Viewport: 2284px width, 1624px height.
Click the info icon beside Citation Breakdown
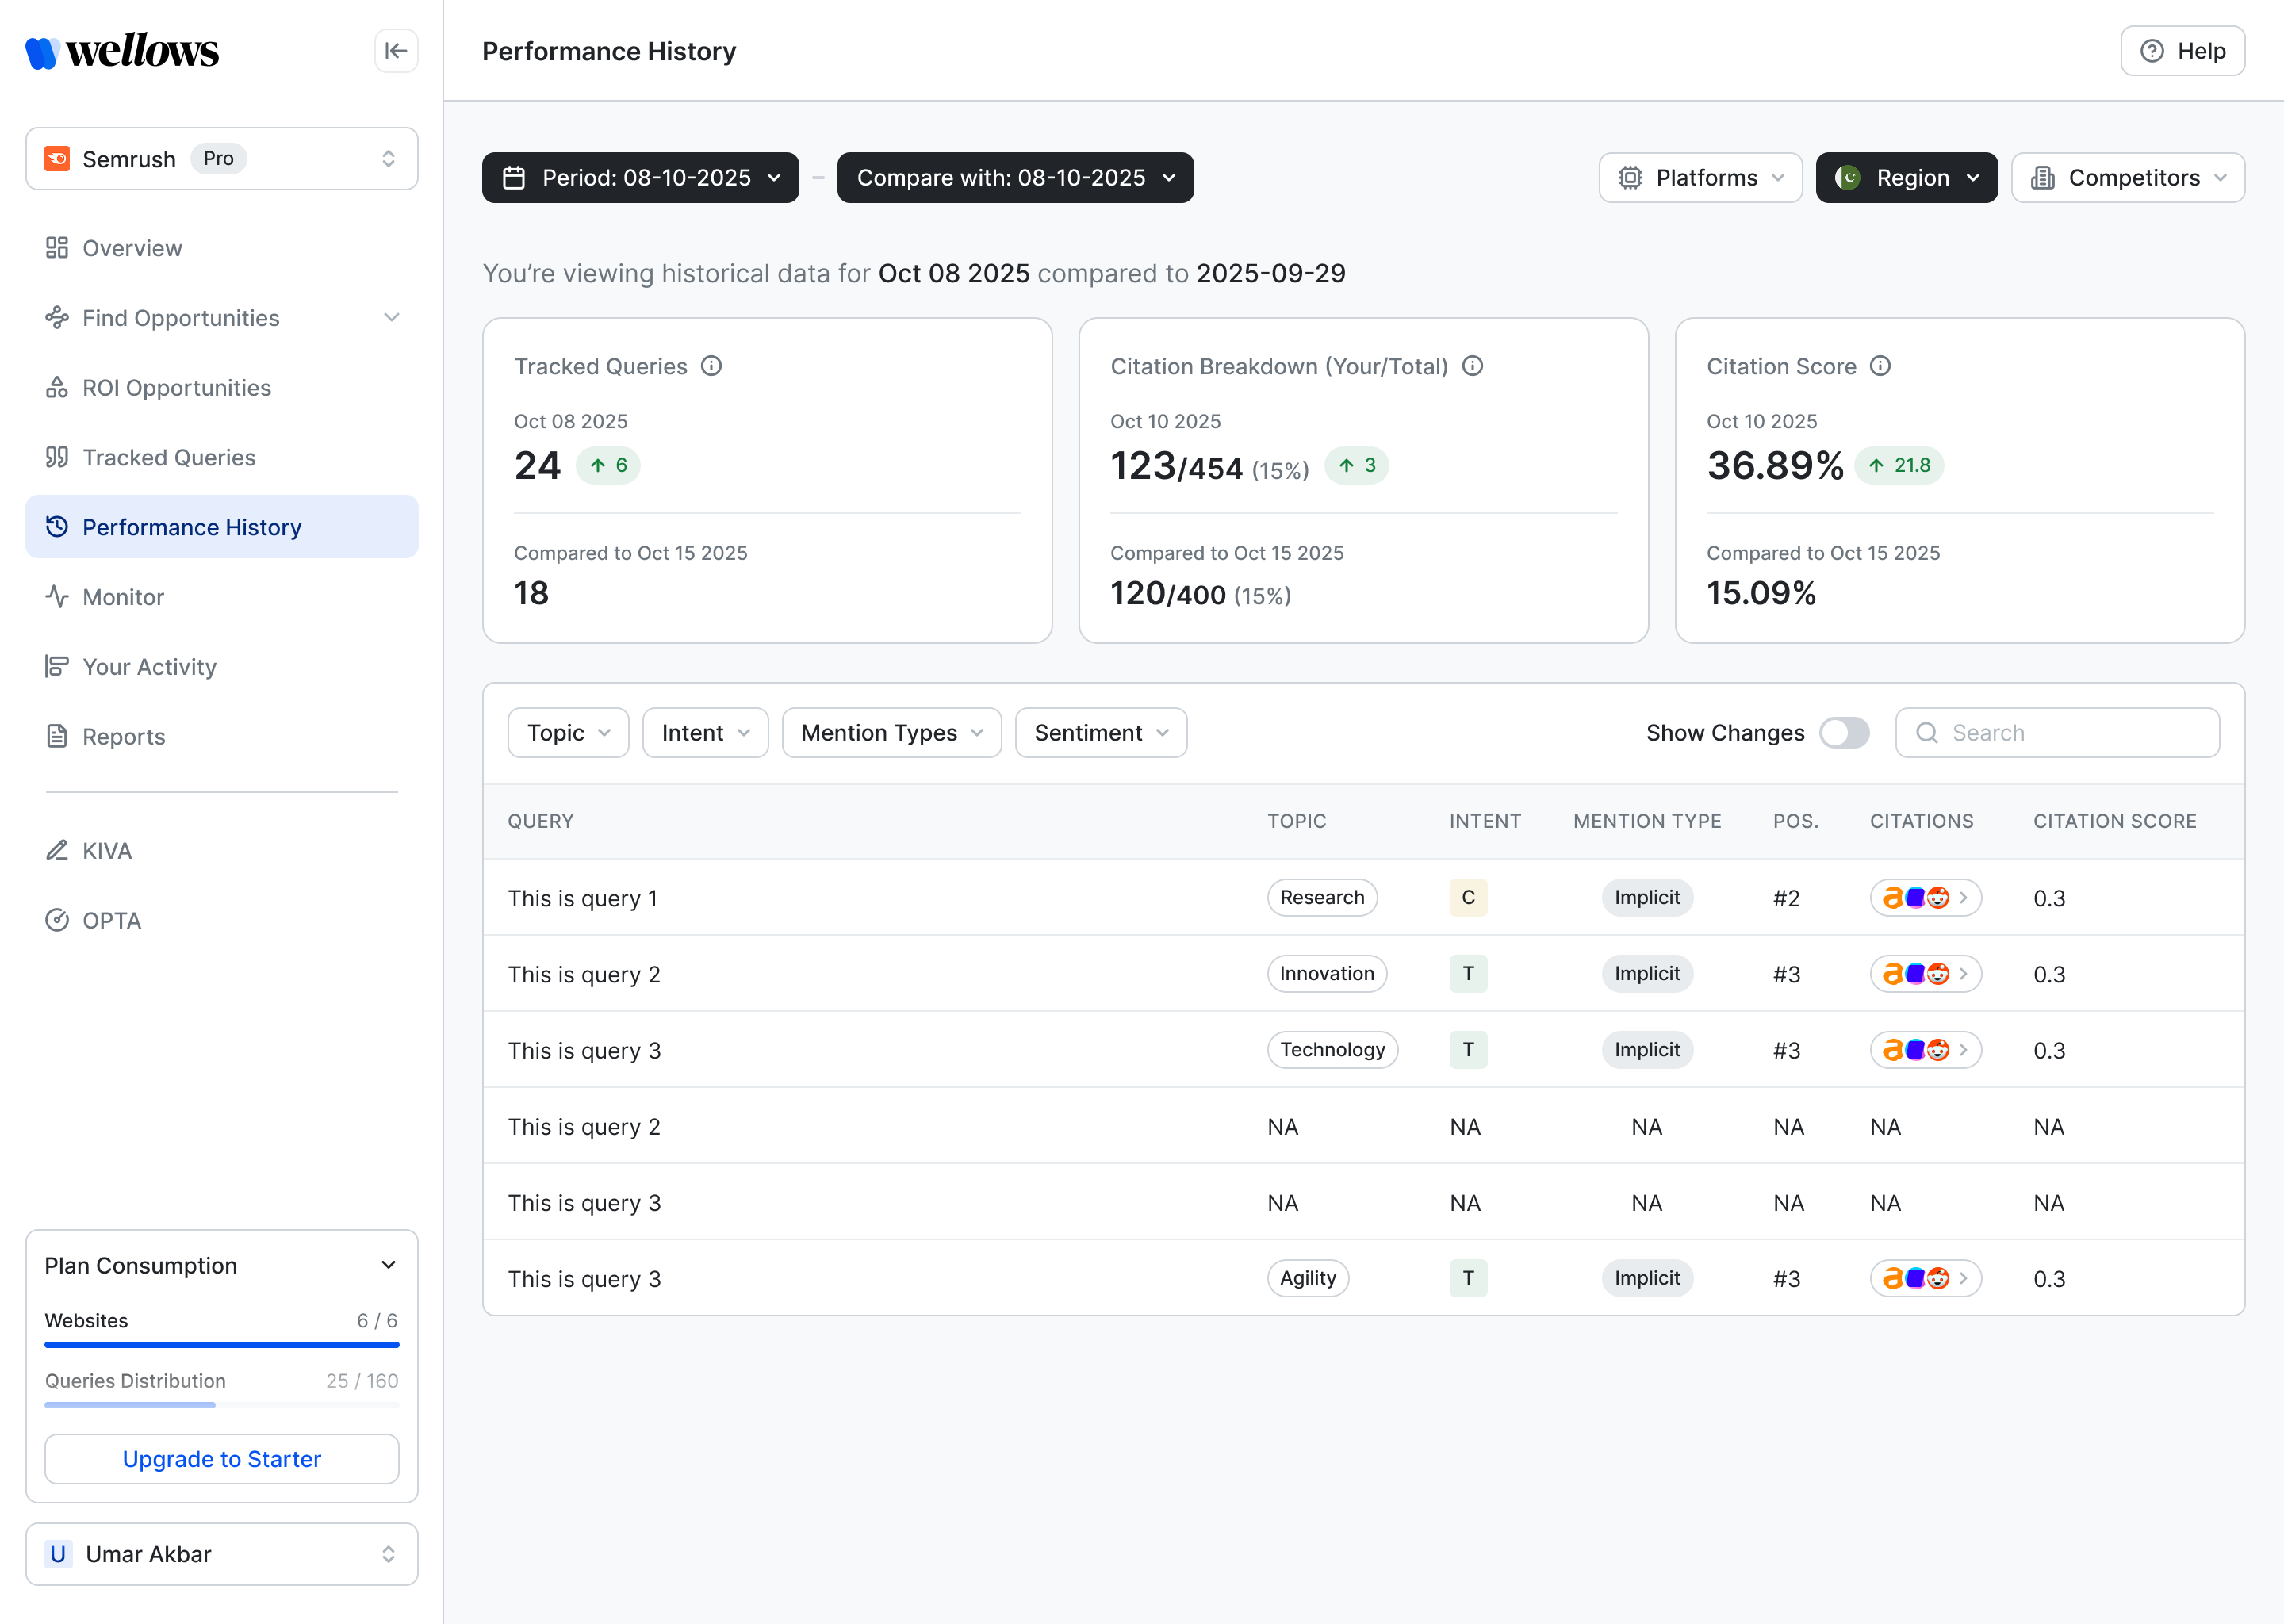click(1472, 366)
